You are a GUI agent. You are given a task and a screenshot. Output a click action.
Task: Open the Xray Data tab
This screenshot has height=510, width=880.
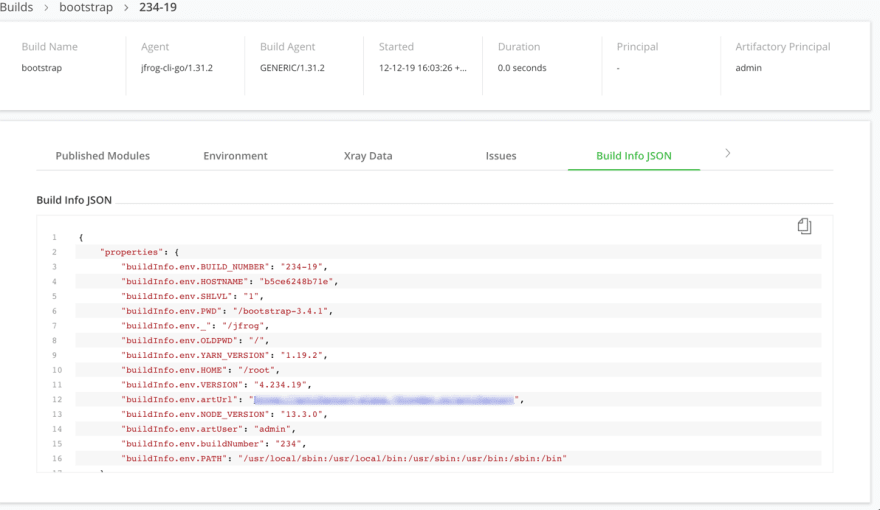368,155
